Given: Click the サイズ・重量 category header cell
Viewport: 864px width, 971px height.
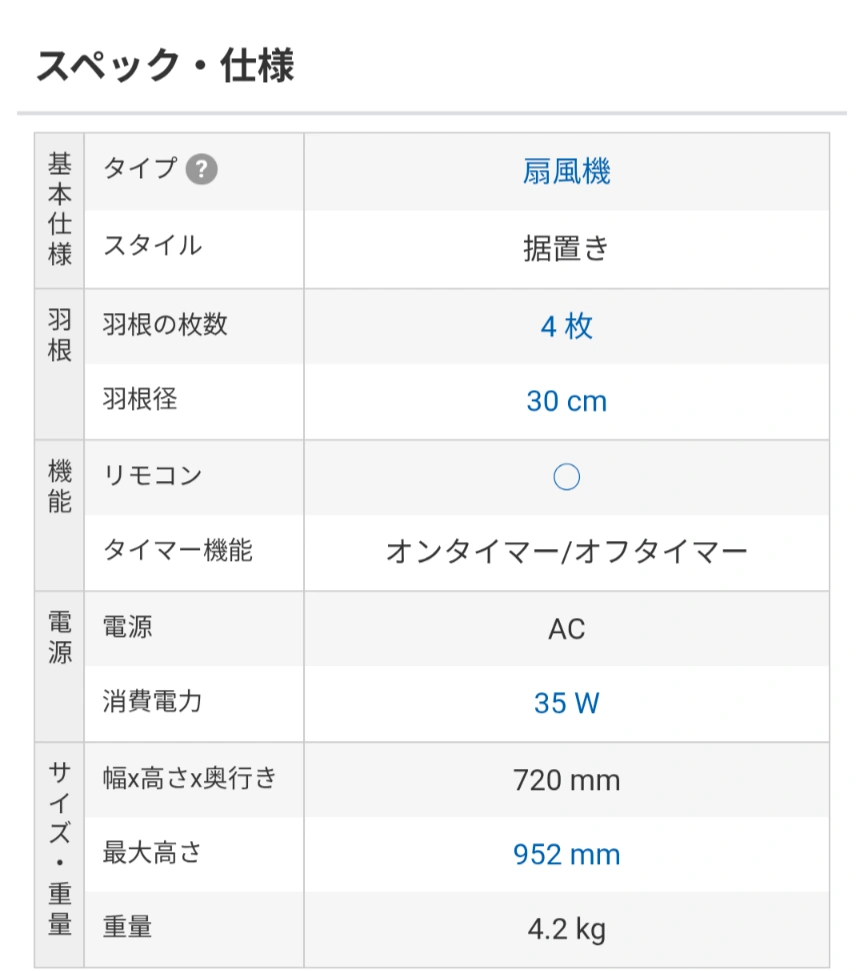Looking at the screenshot, I should pyautogui.click(x=59, y=855).
